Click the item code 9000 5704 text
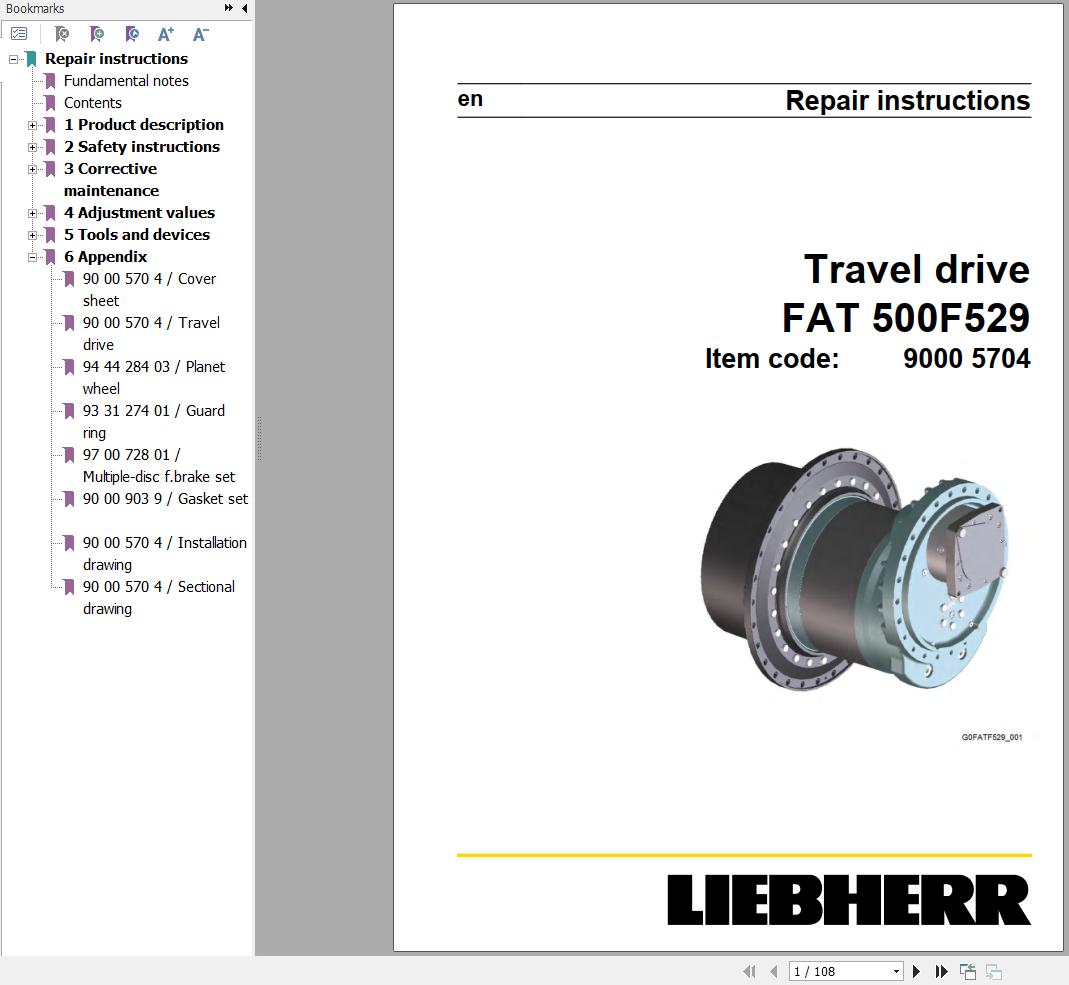This screenshot has width=1069, height=985. click(967, 359)
